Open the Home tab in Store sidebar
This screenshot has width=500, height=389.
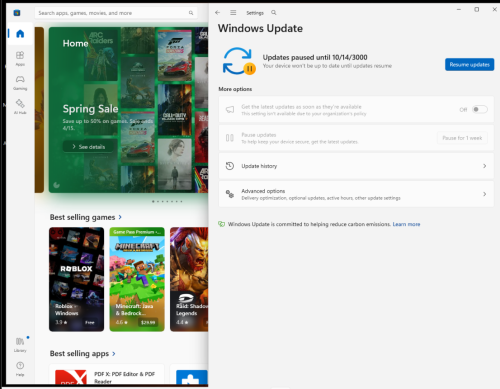(20, 34)
